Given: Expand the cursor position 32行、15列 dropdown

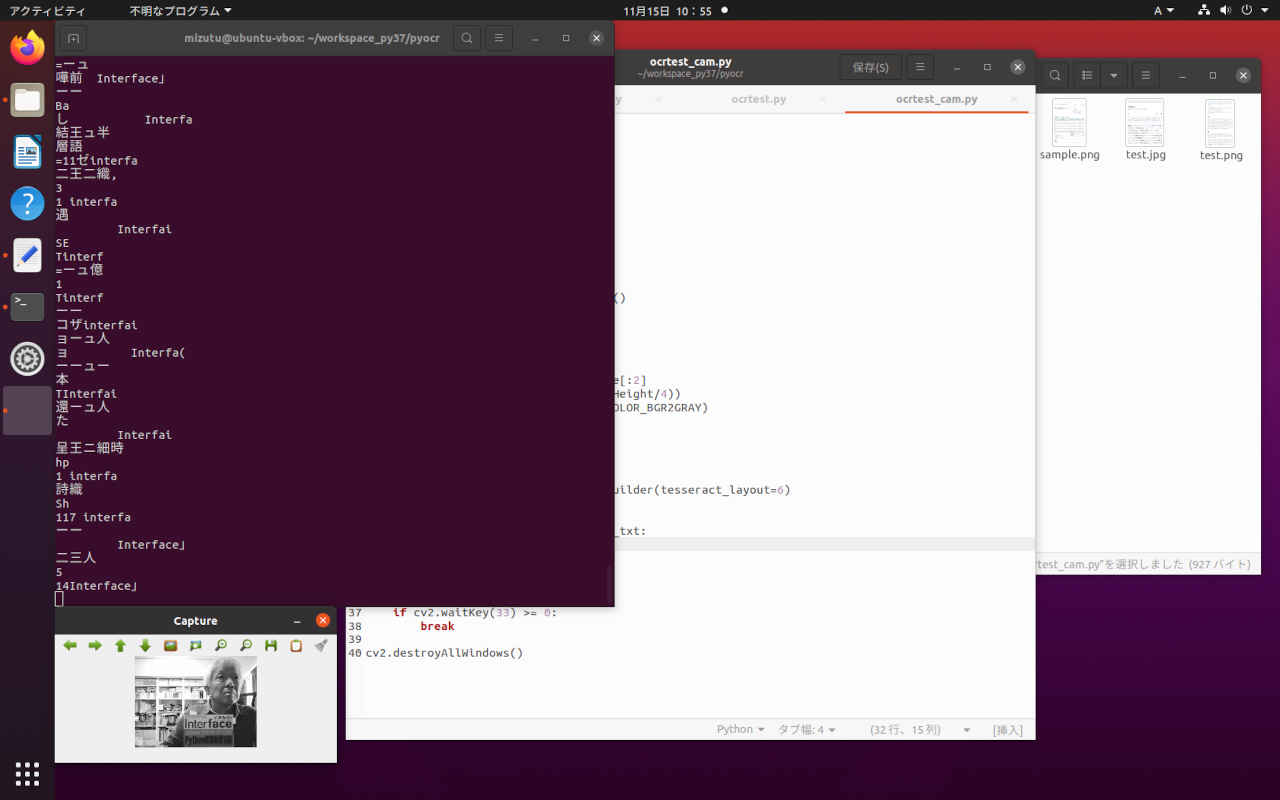Looking at the screenshot, I should 919,730.
